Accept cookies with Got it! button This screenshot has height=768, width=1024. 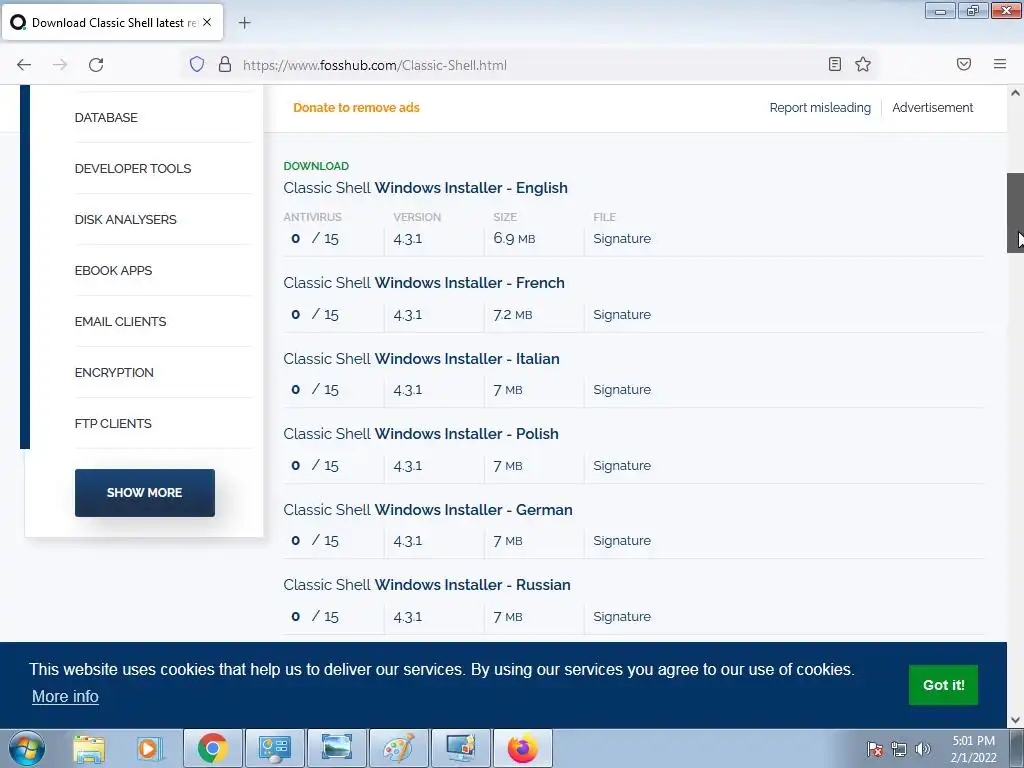pyautogui.click(x=943, y=684)
